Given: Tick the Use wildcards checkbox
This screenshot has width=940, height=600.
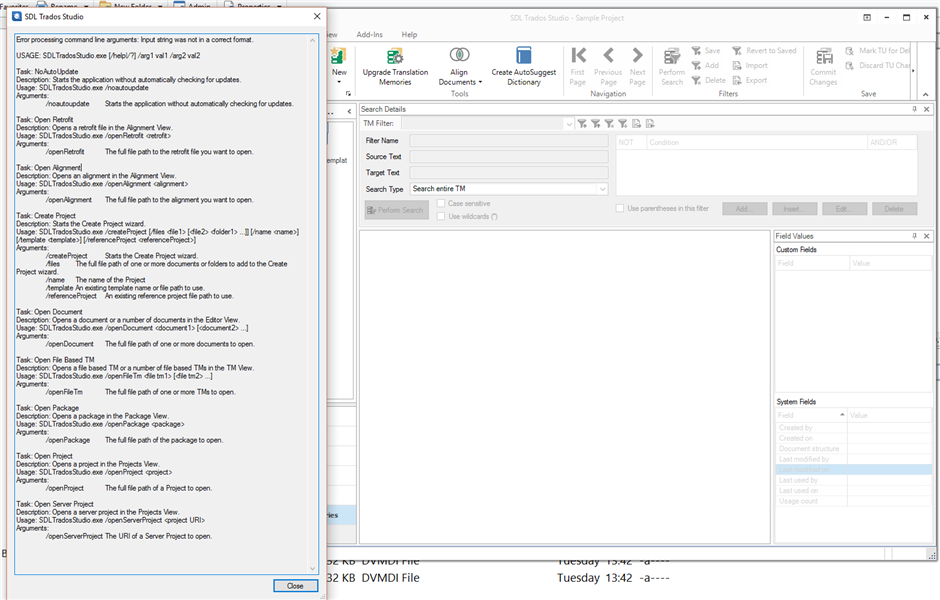Looking at the screenshot, I should [x=441, y=216].
